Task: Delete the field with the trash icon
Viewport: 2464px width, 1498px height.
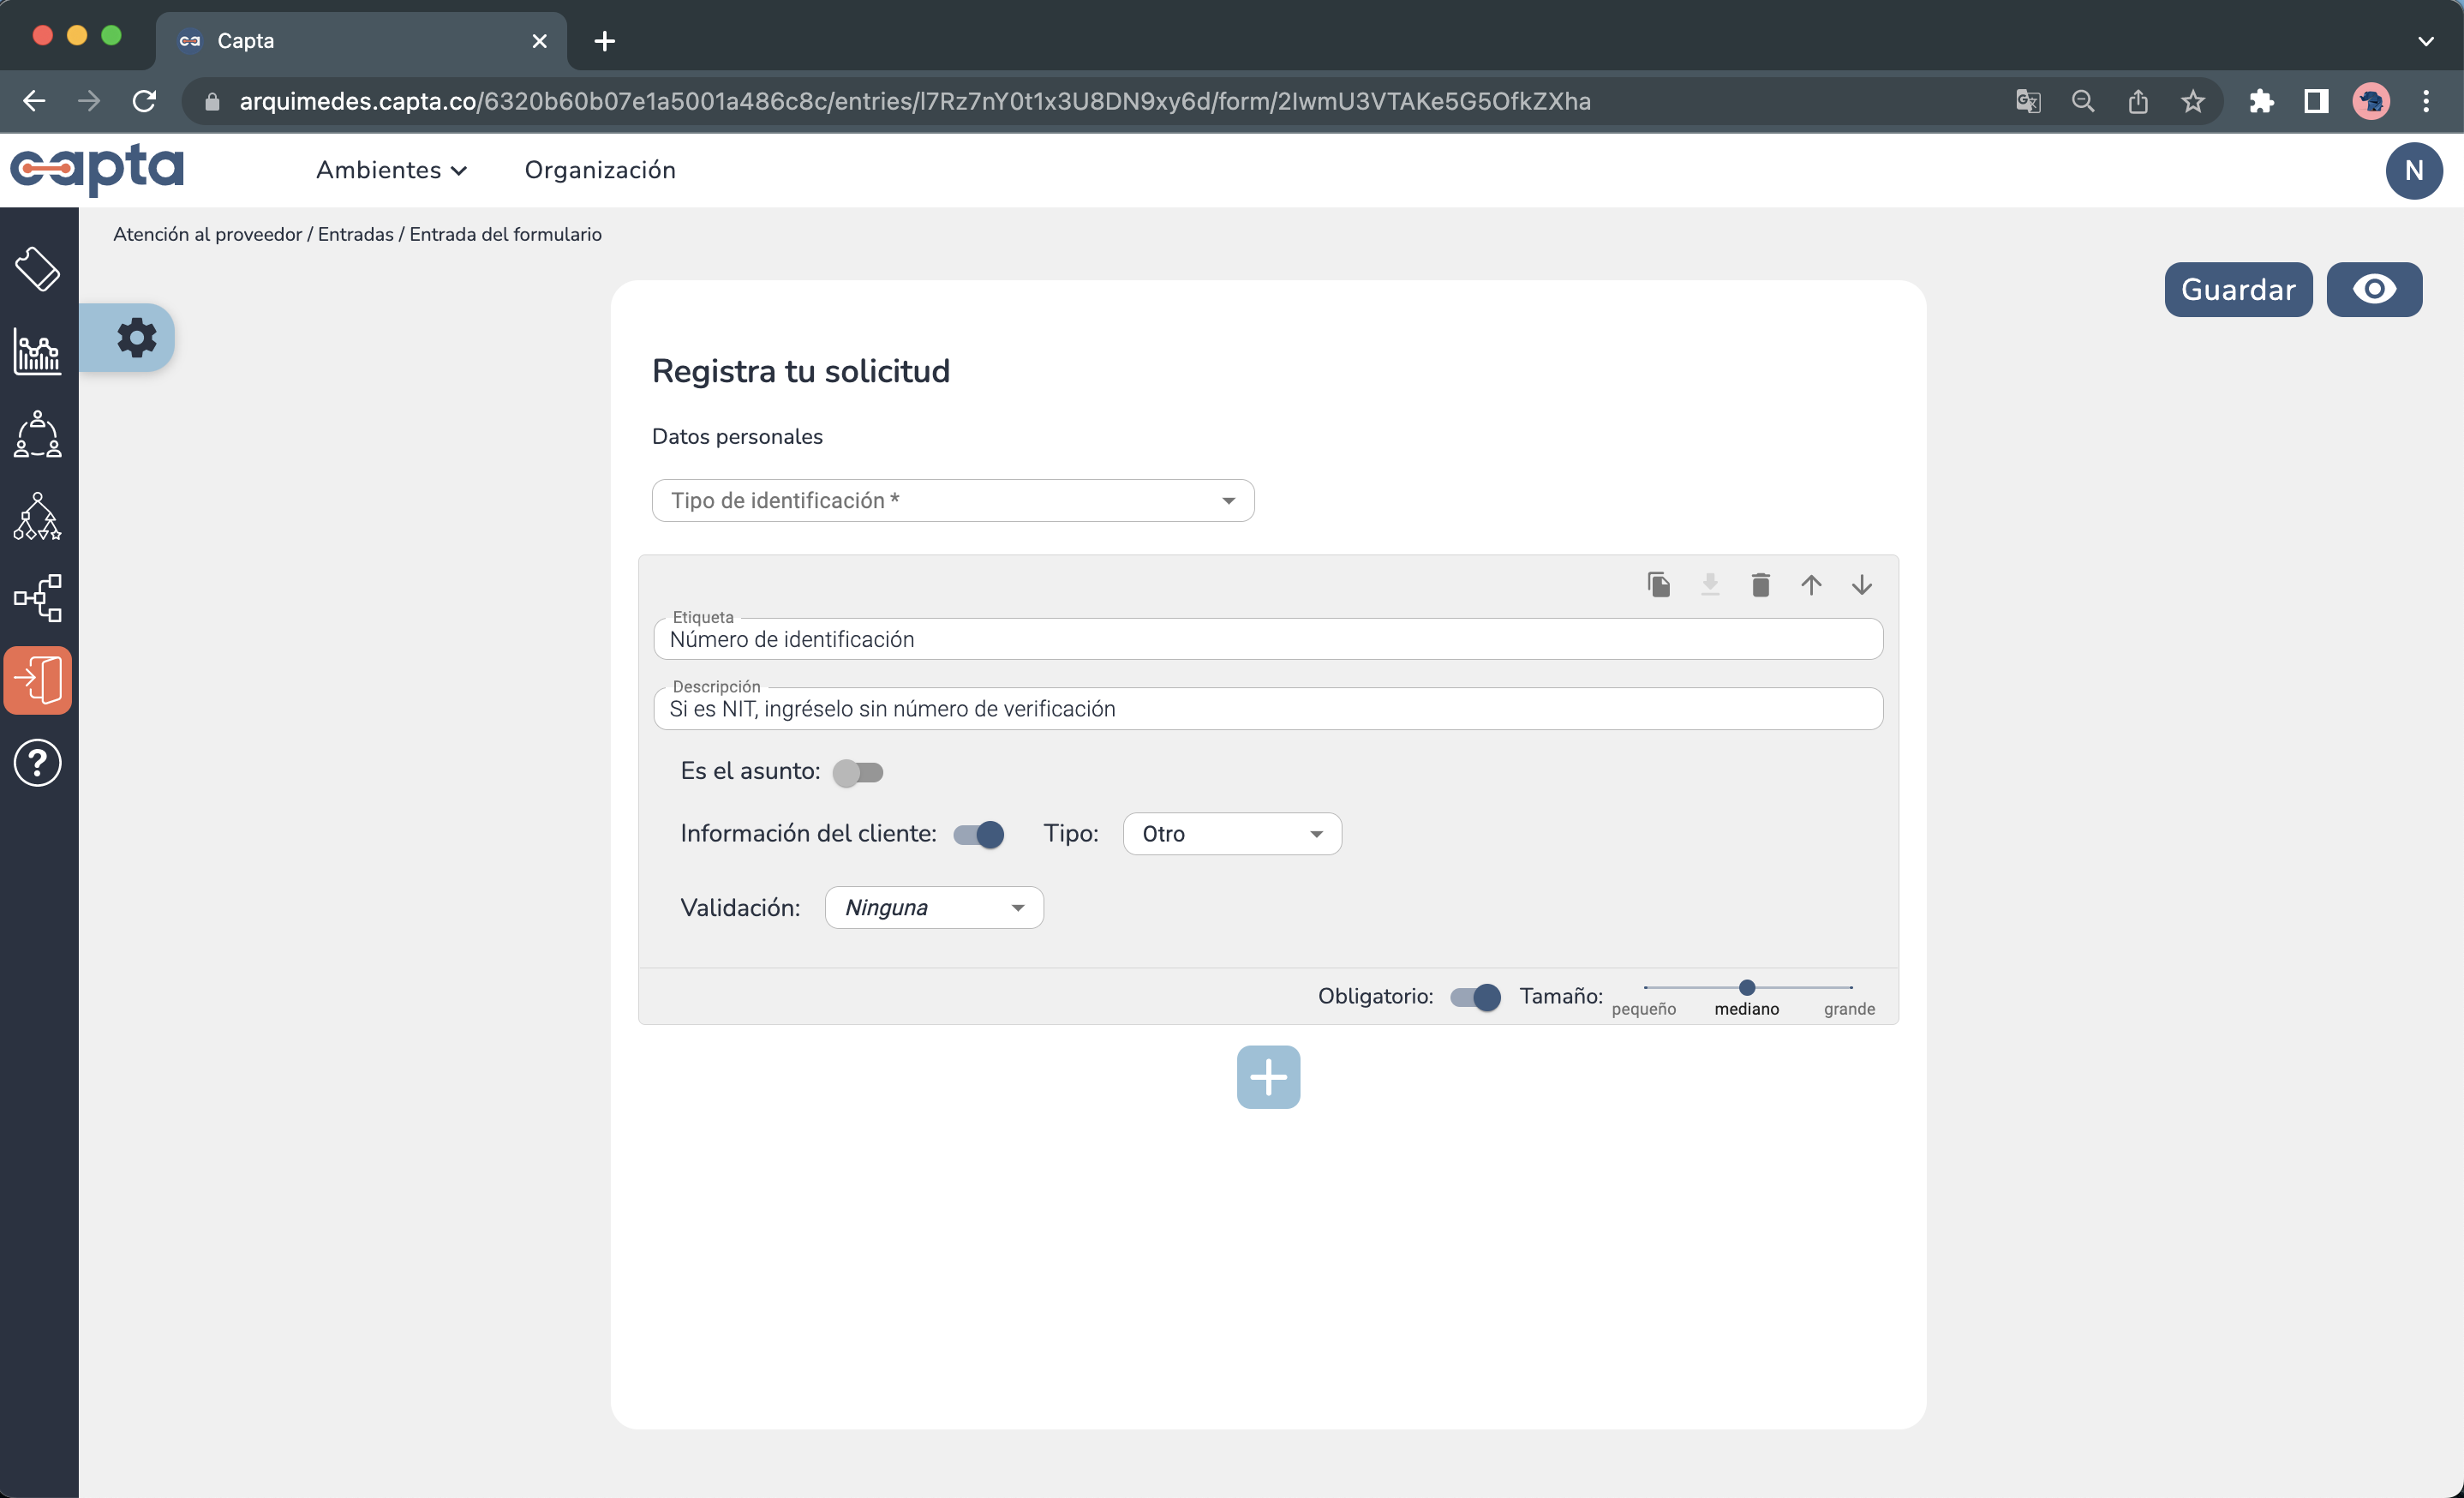Action: click(1760, 585)
